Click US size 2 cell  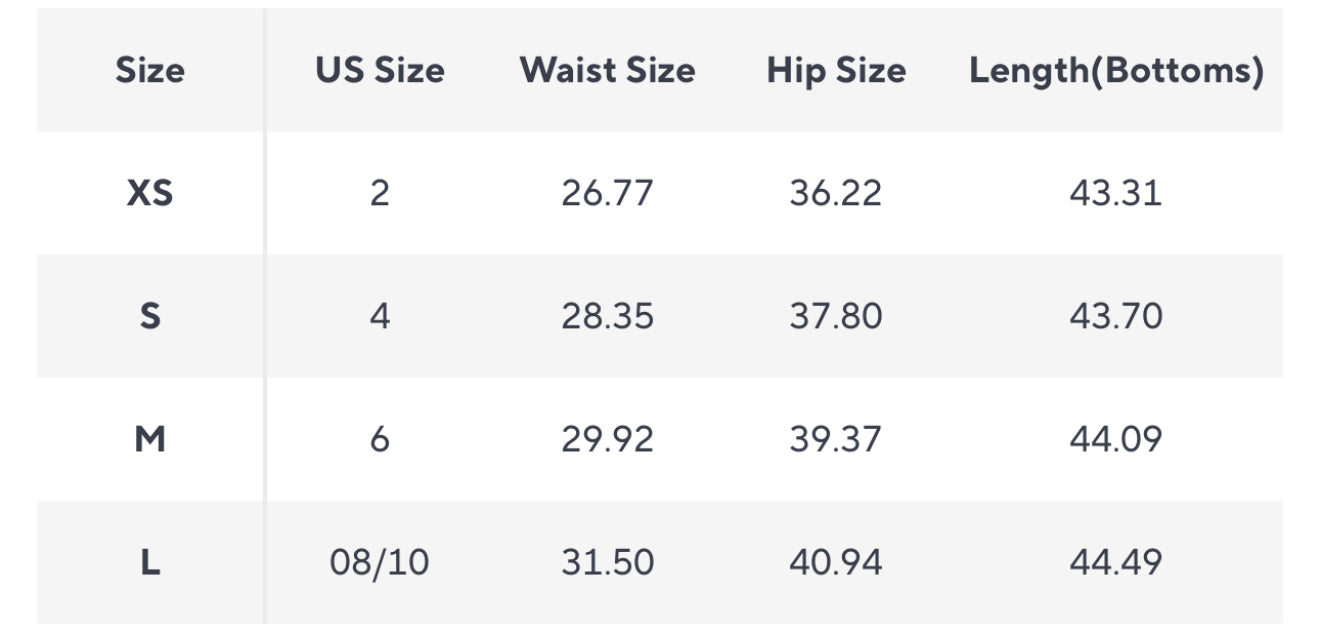380,193
